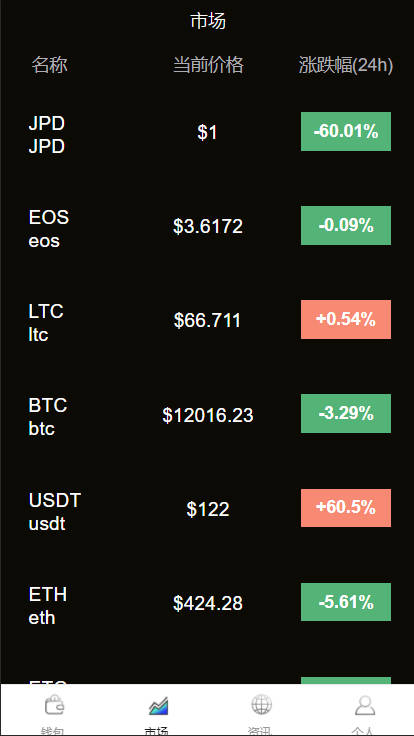Click the ETH price $424.28
The width and height of the screenshot is (414, 736).
pos(208,603)
